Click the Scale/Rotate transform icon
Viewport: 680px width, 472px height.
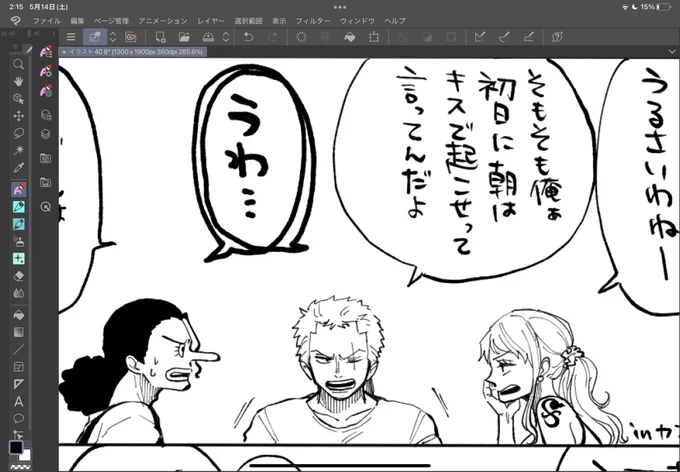click(373, 37)
